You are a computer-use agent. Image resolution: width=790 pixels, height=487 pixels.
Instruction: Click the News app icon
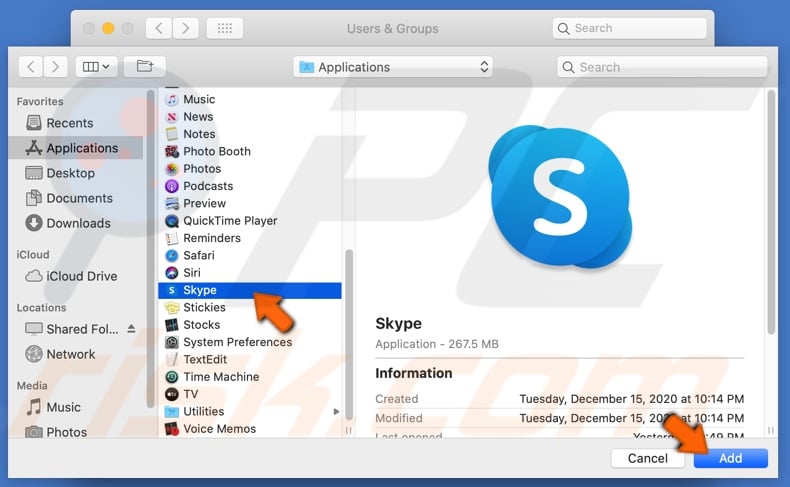[x=172, y=117]
